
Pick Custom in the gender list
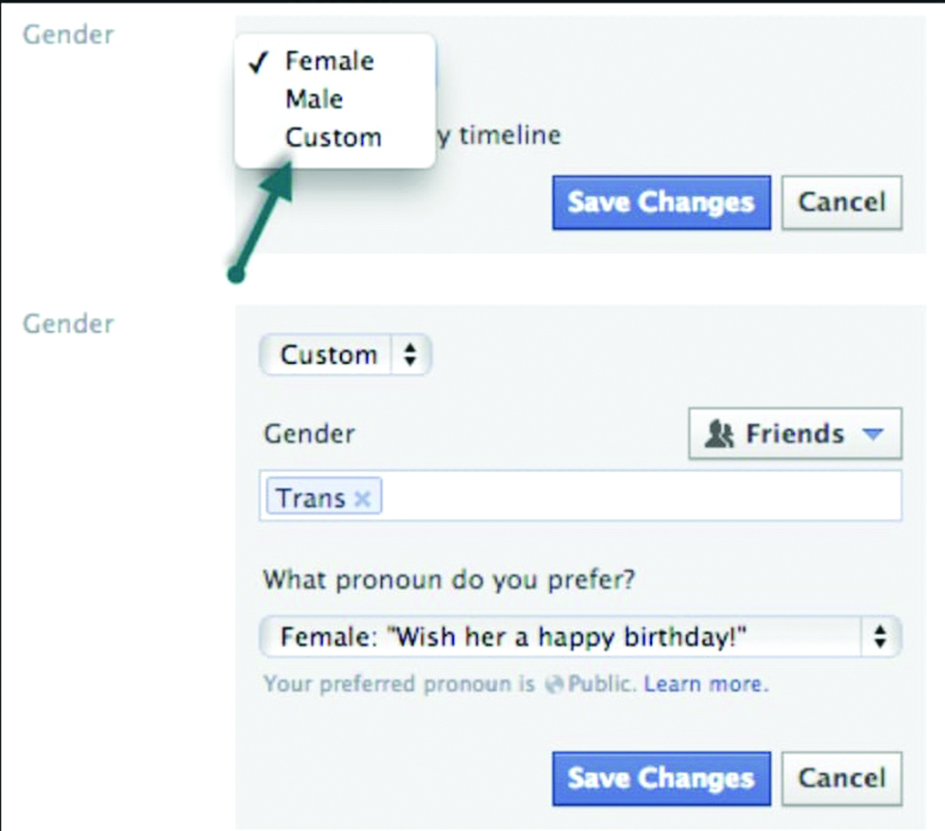point(333,137)
